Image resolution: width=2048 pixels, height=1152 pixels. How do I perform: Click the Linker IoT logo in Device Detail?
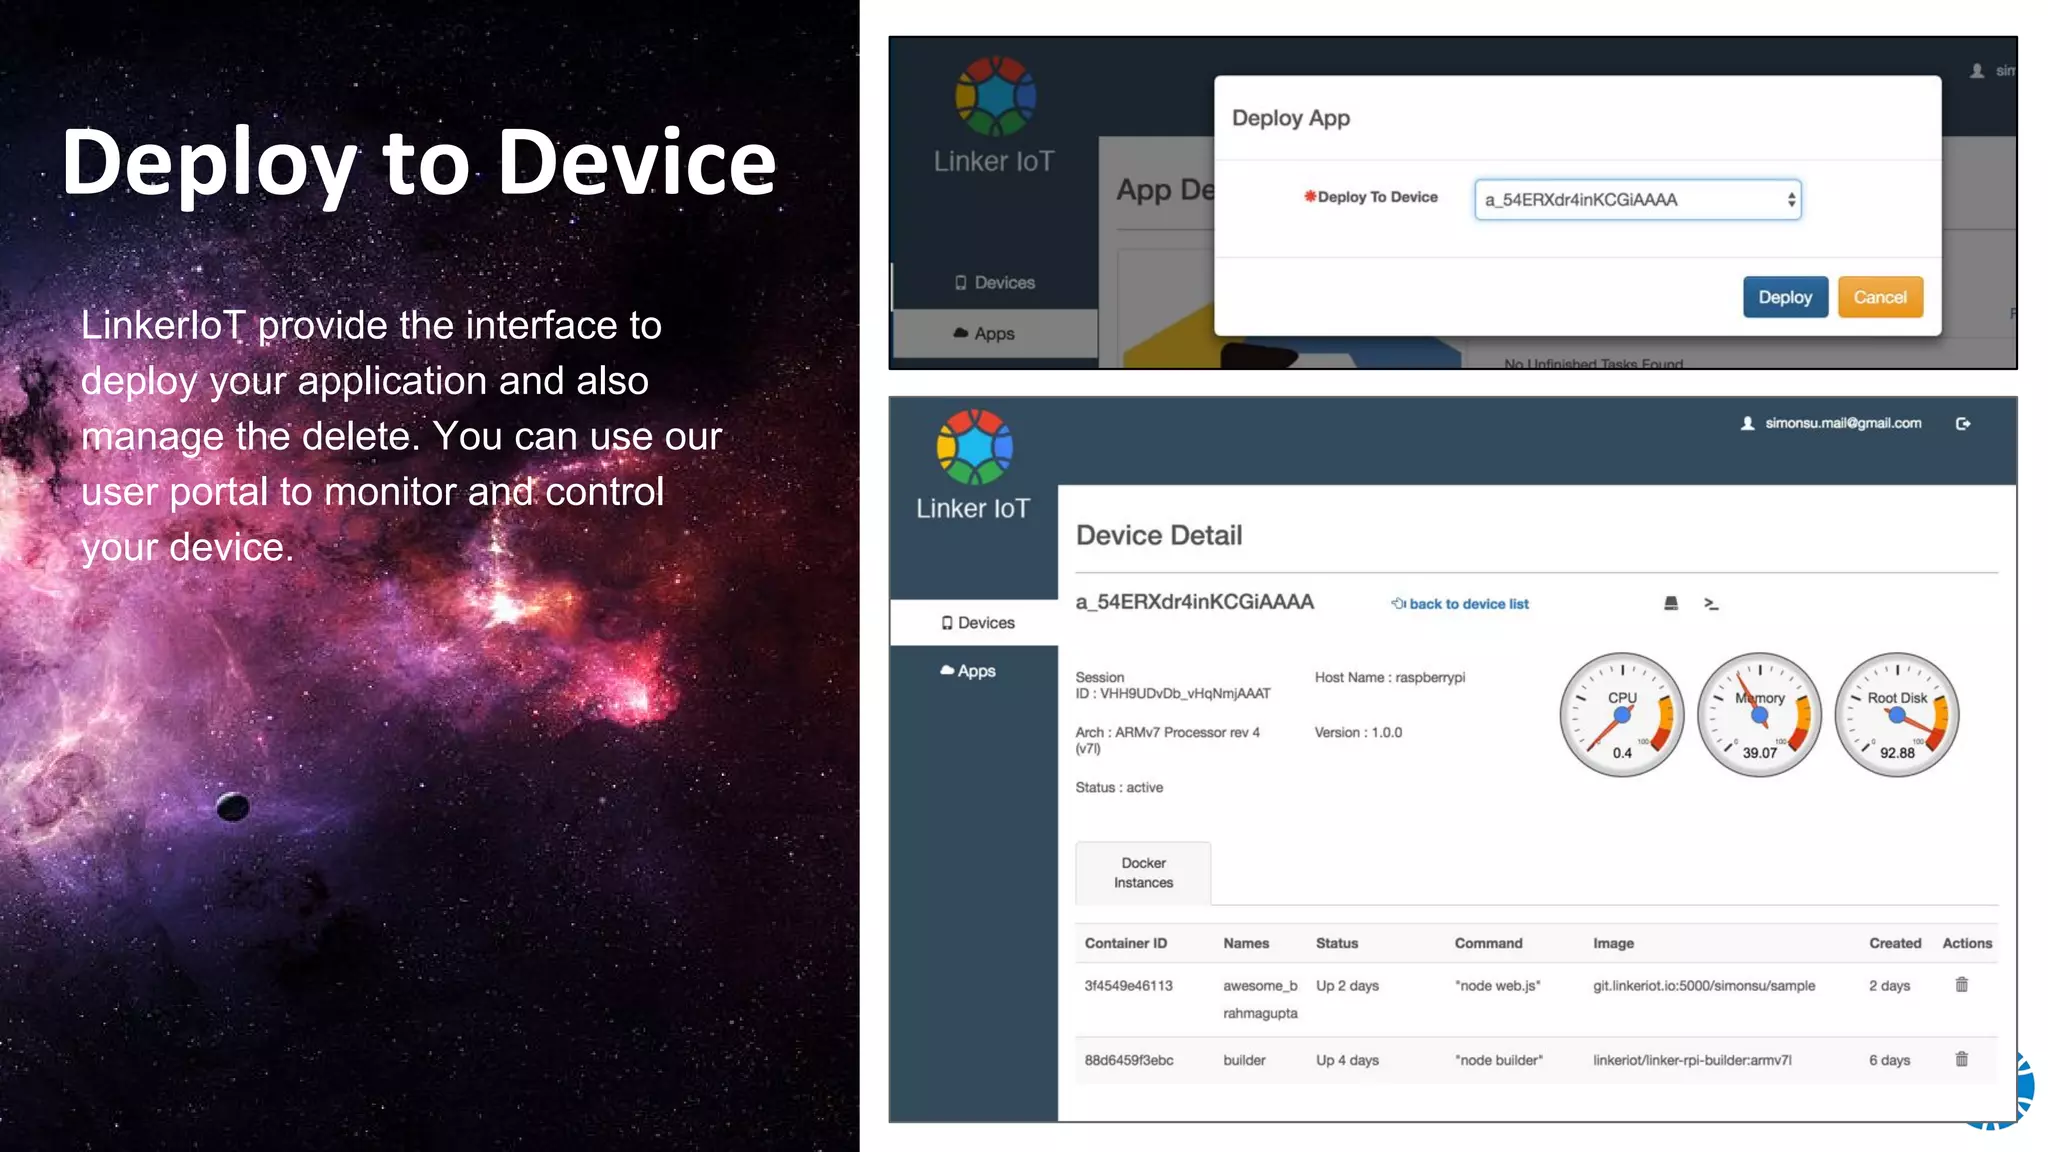pyautogui.click(x=974, y=448)
